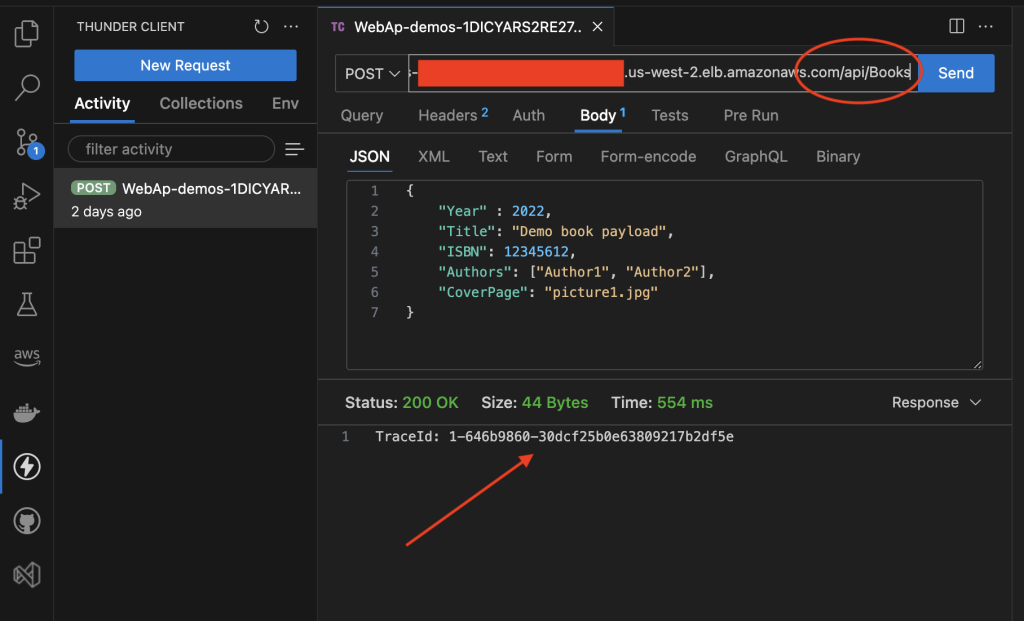Image resolution: width=1024 pixels, height=621 pixels.
Task: Open the AWS Toolkit sidebar icon
Action: [26, 355]
